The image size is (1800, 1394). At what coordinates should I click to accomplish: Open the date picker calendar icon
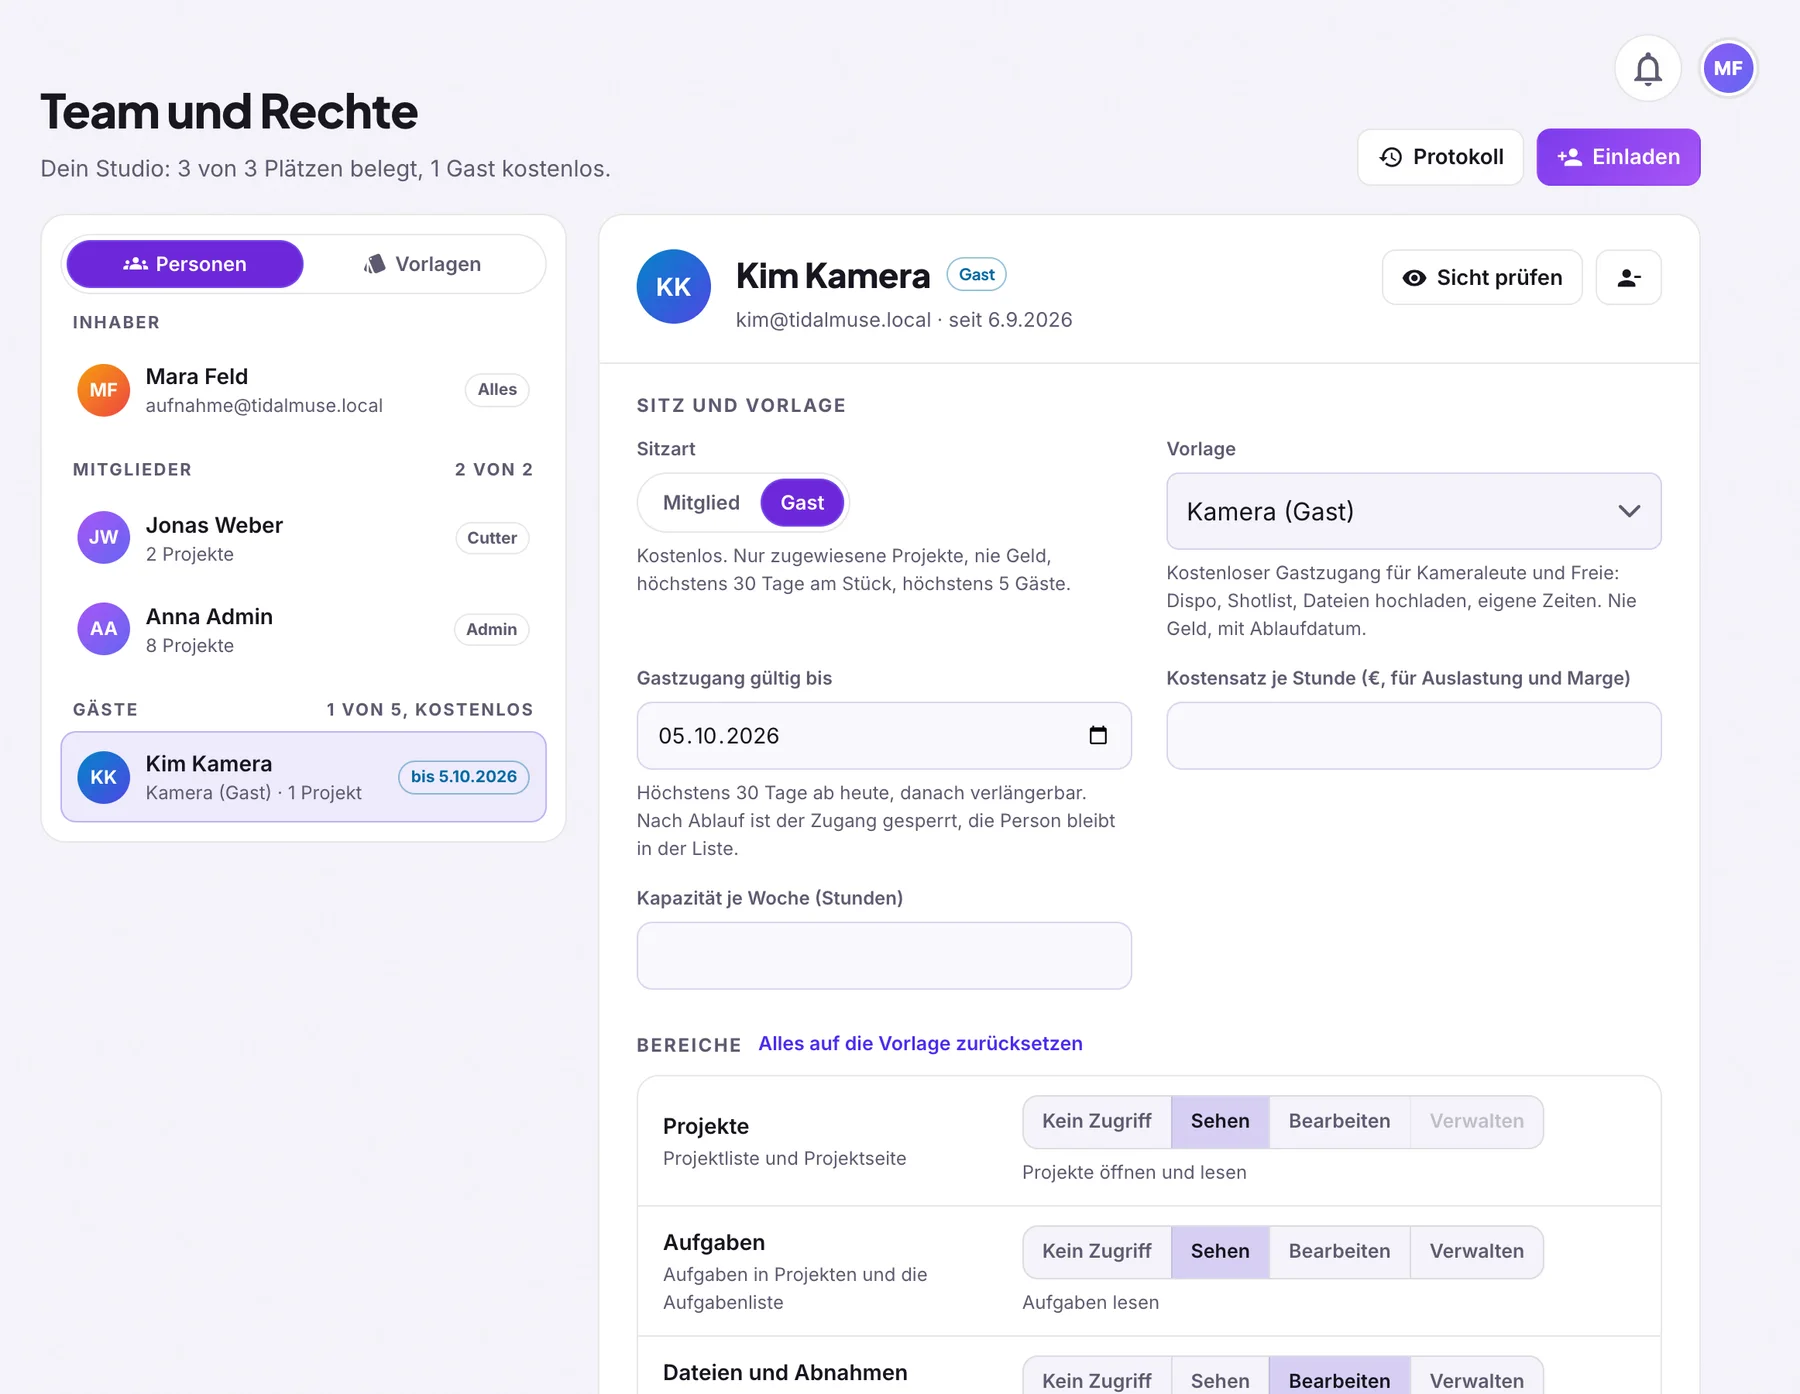pos(1098,736)
